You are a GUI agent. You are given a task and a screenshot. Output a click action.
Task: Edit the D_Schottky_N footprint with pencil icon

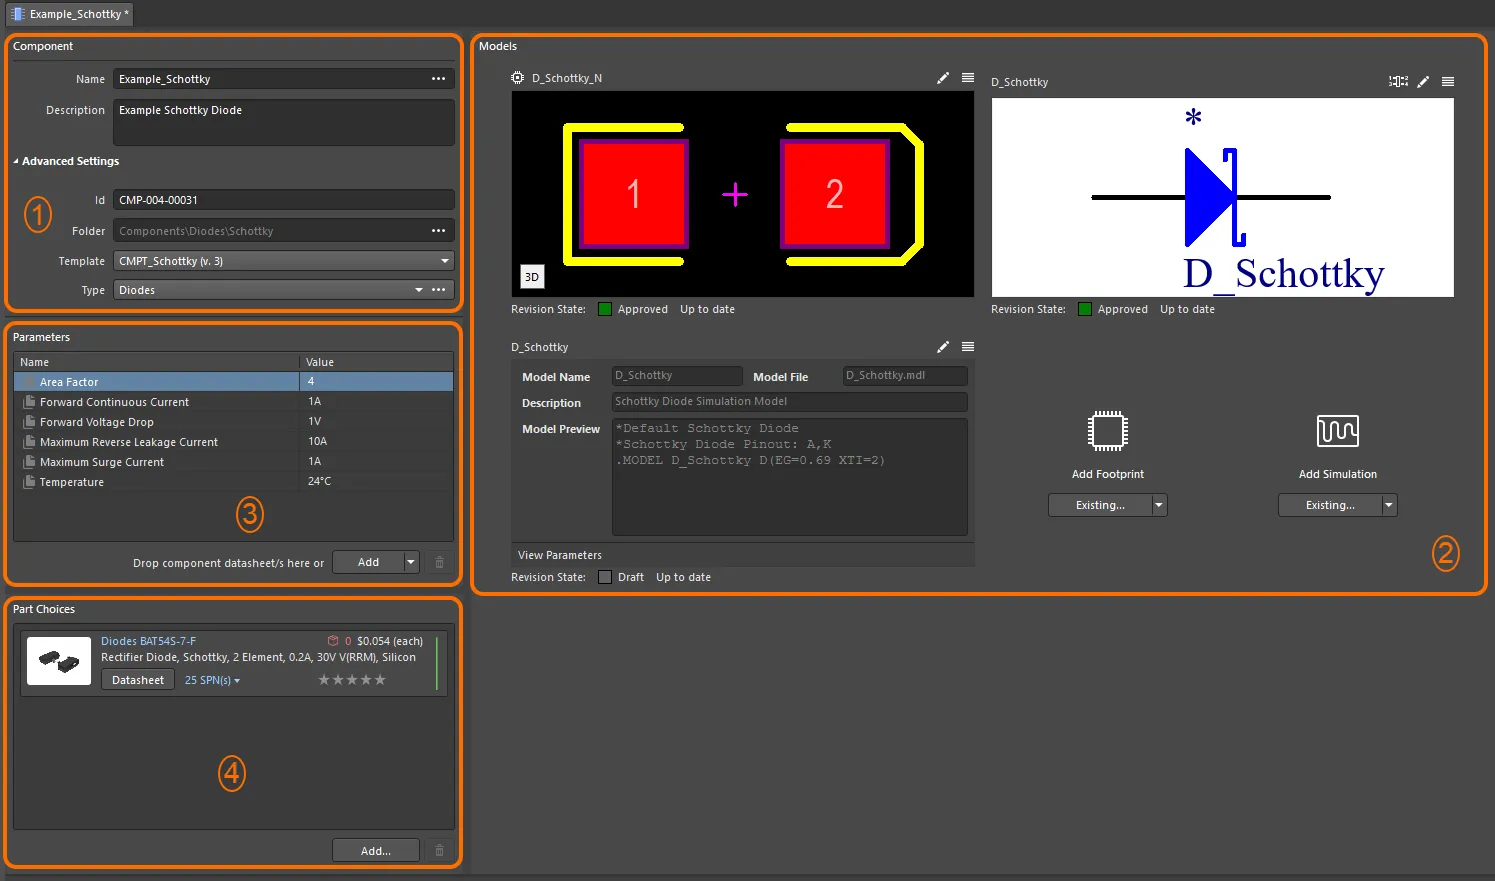pyautogui.click(x=942, y=78)
